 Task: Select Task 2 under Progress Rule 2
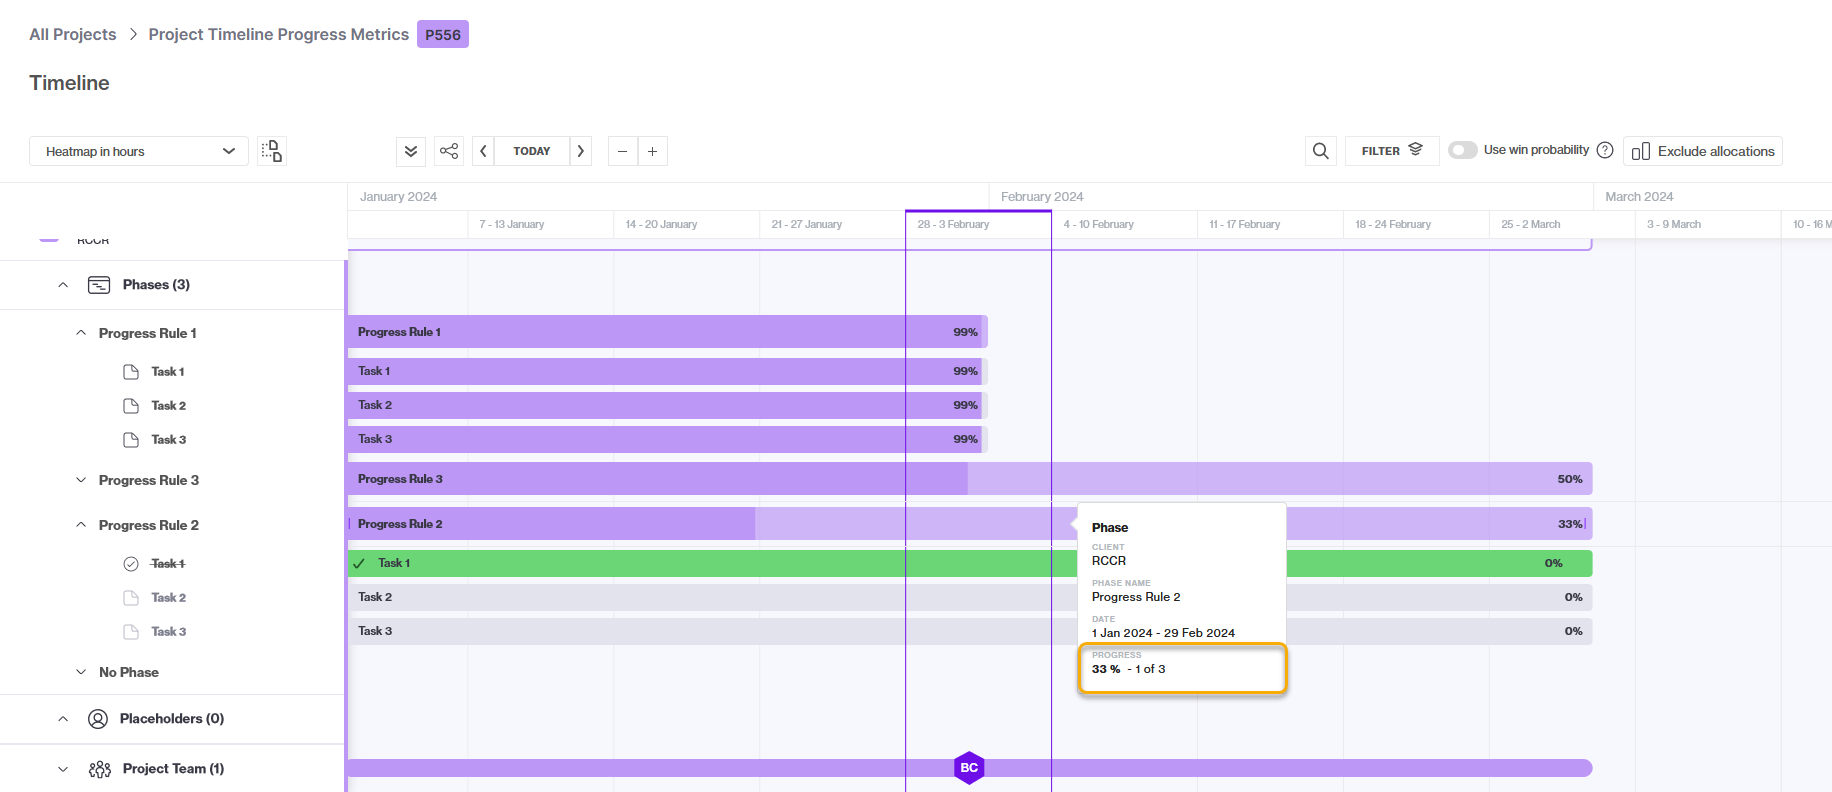pos(169,598)
